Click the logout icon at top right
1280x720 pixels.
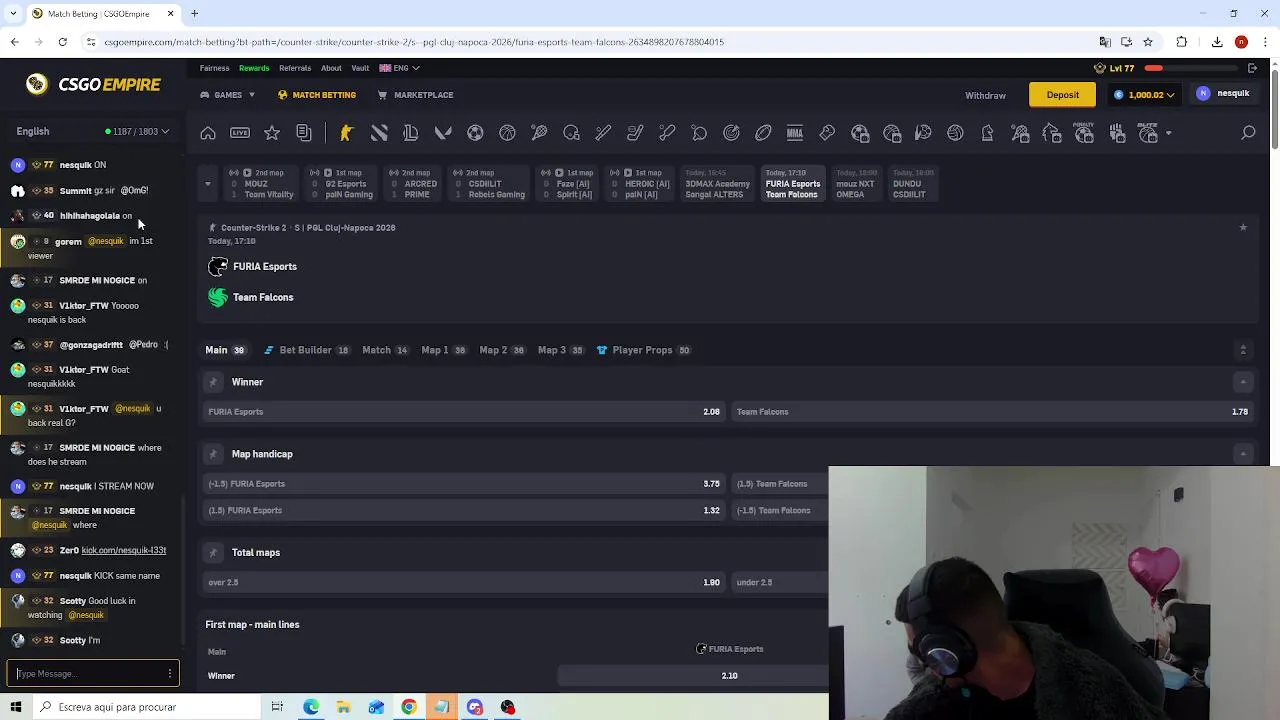tap(1252, 68)
